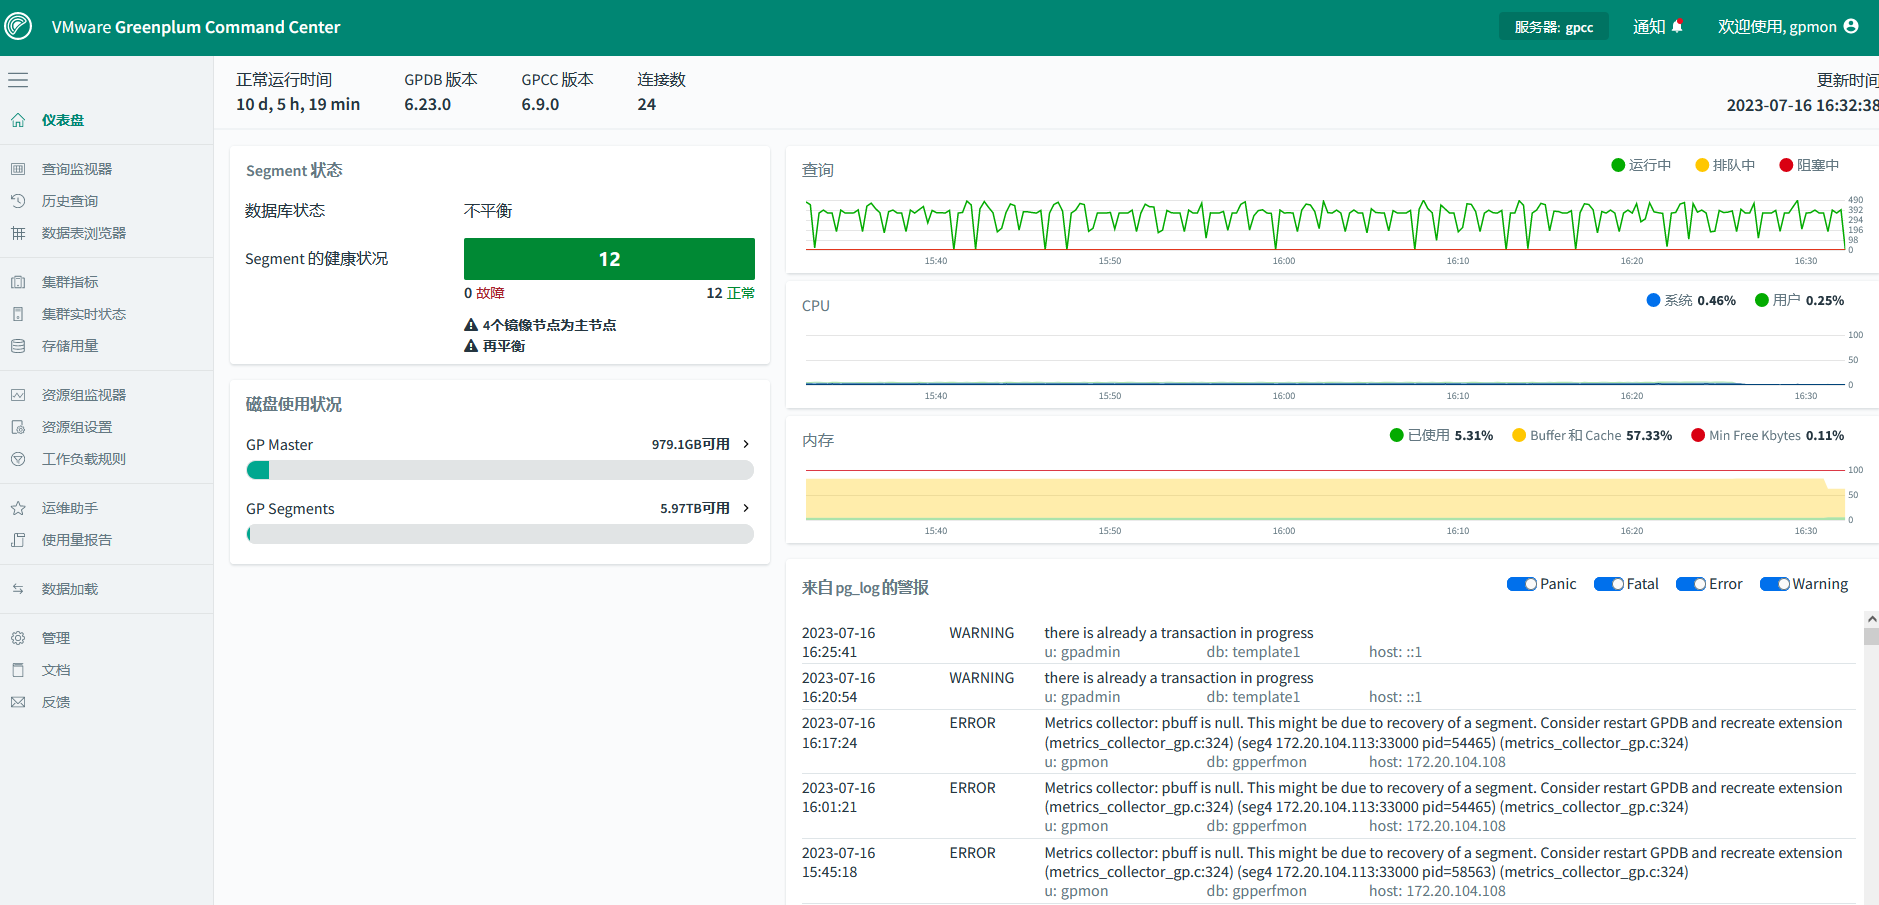
Task: Click the warning triangle beside 再平衡
Action: [471, 346]
